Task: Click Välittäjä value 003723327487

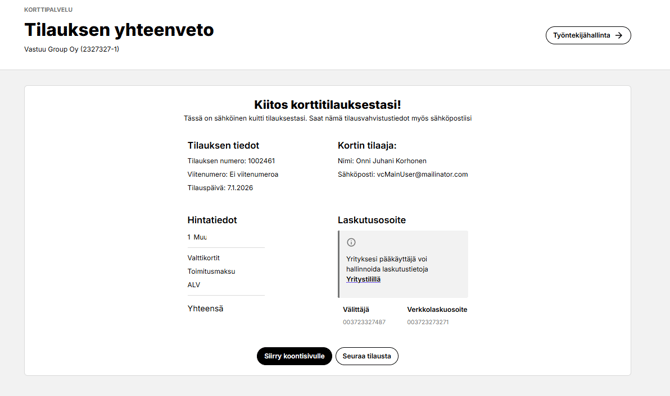Action: point(364,322)
